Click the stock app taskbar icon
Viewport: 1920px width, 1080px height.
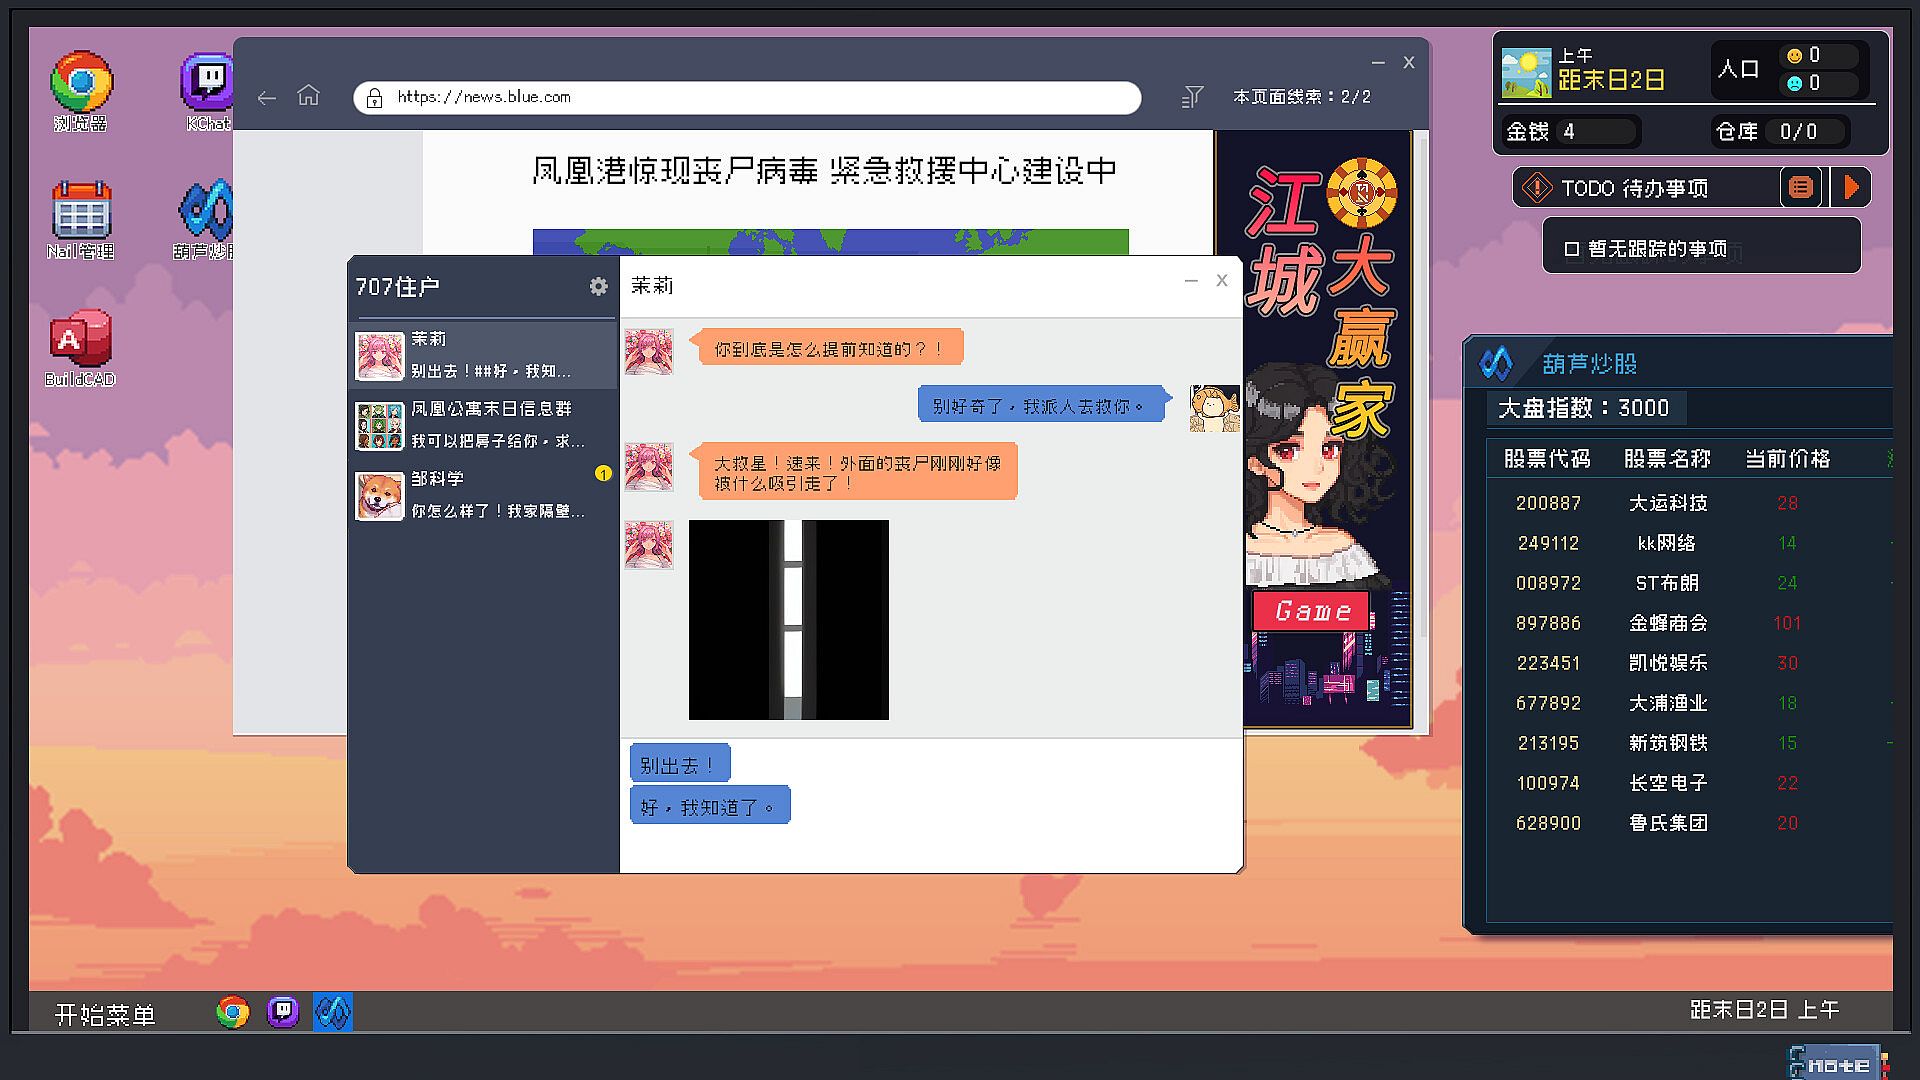[332, 1012]
